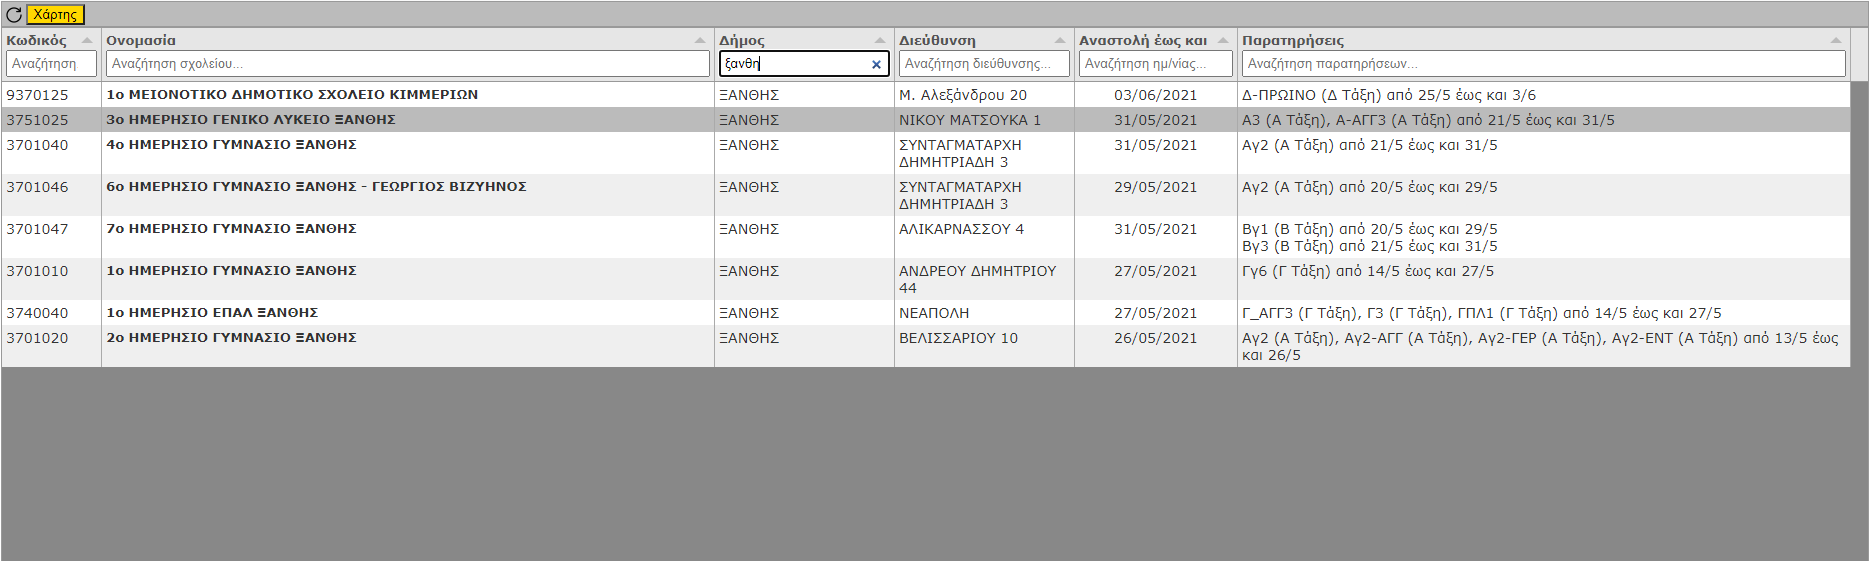
Task: Clear the Δήμος filter text
Action: (x=876, y=64)
